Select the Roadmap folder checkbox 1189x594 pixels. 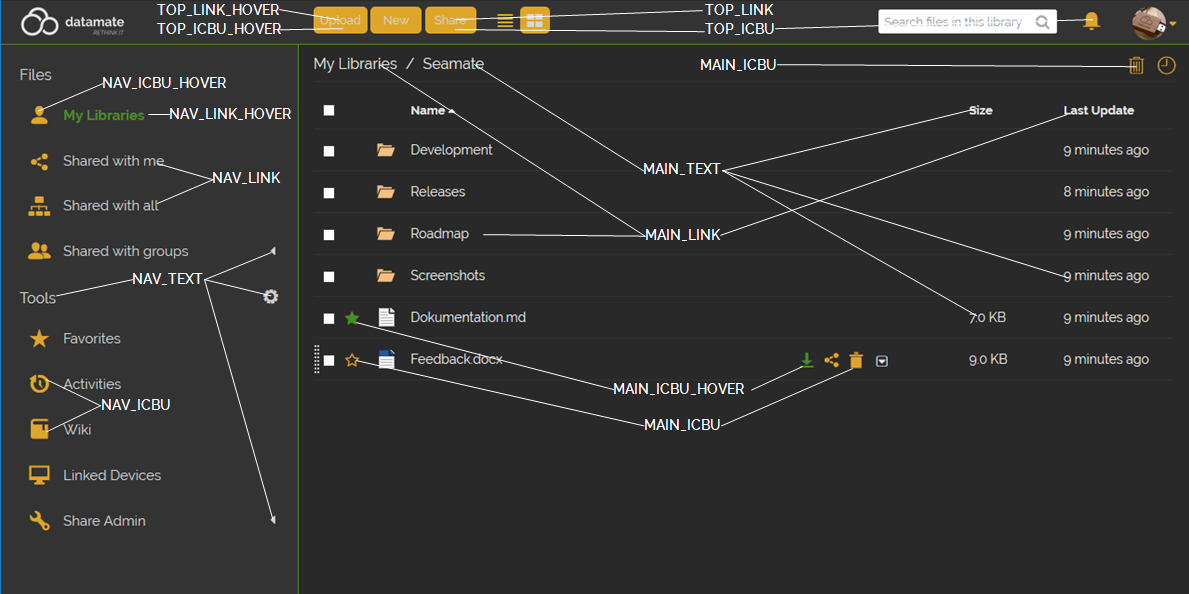coord(329,235)
